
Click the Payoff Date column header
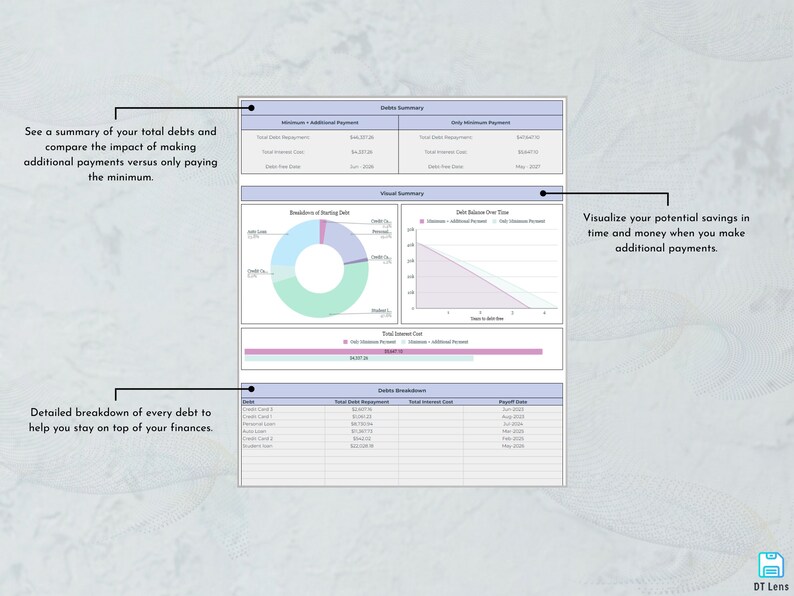(513, 402)
